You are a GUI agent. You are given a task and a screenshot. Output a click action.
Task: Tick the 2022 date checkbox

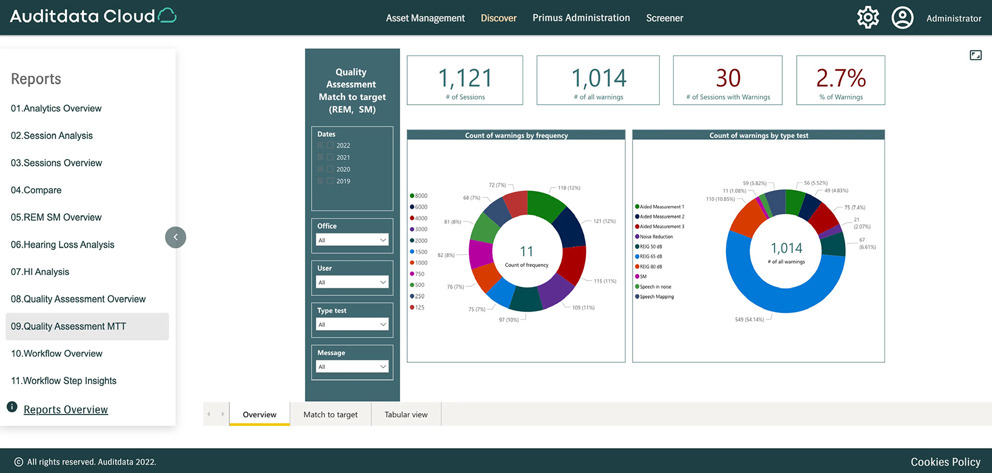click(330, 145)
